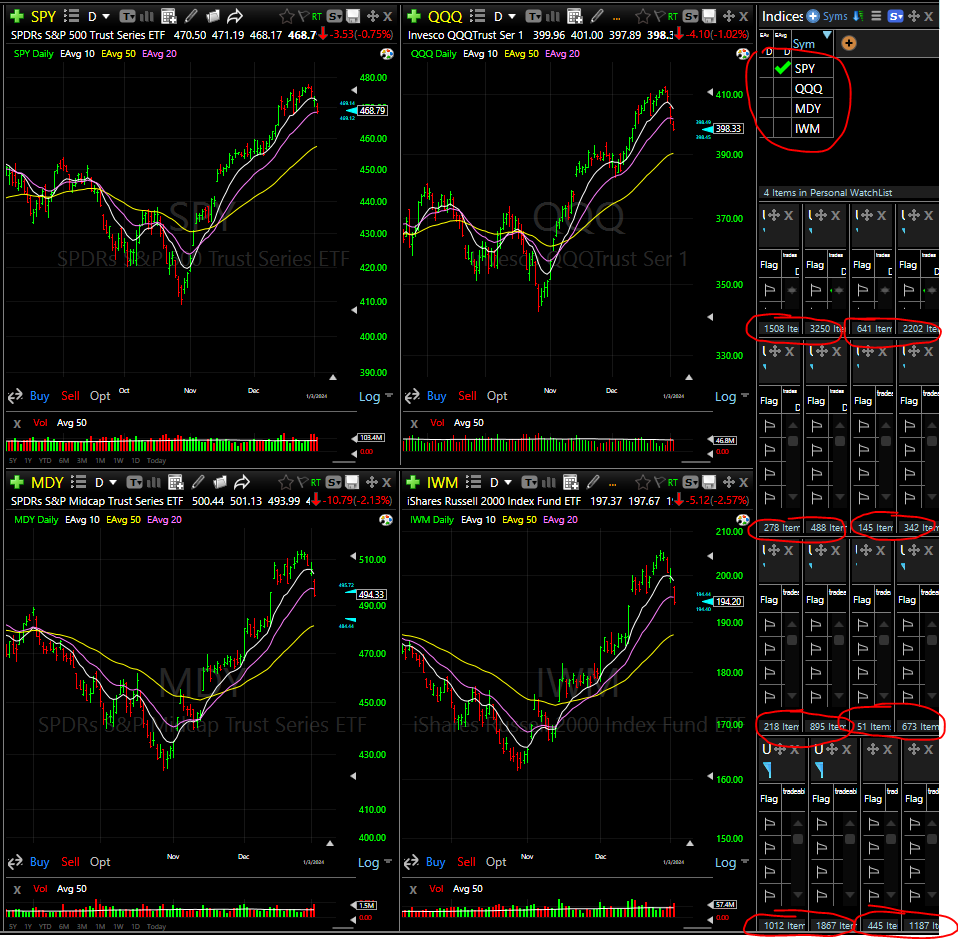Toggle the favorite star on QQQ chart
Screen dimensions: 958x939
tap(643, 16)
